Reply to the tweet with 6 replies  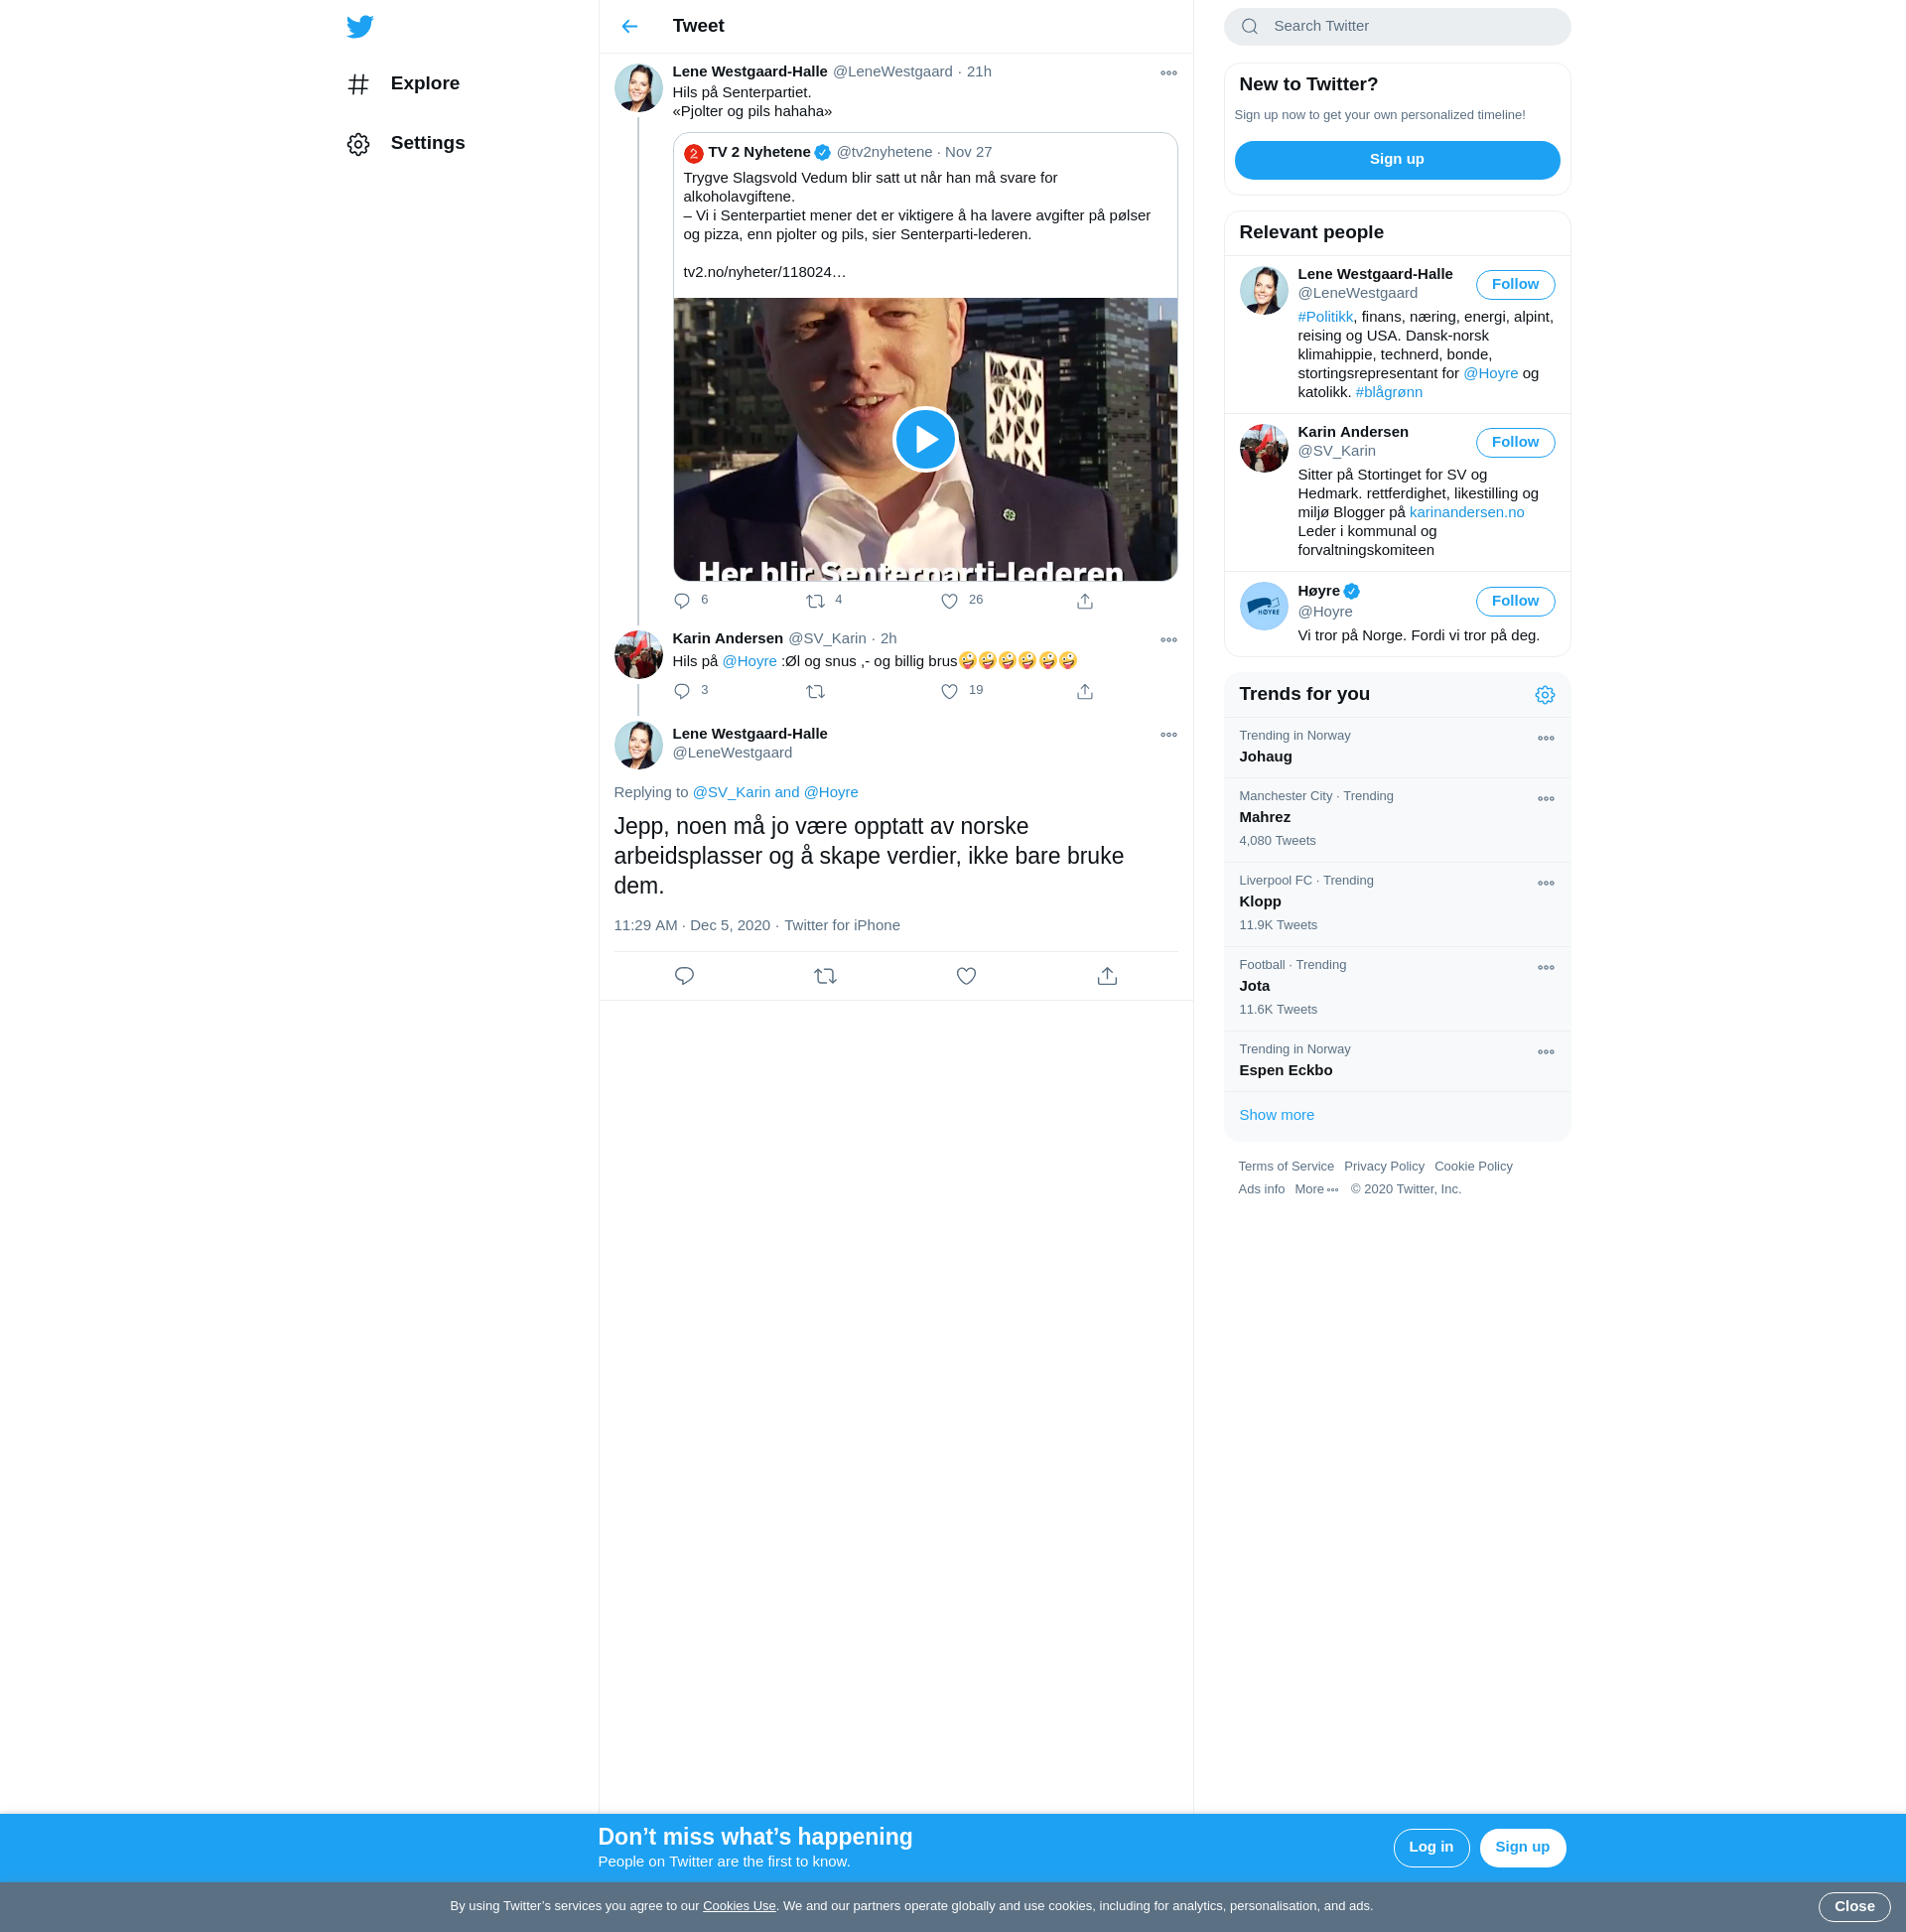tap(682, 601)
